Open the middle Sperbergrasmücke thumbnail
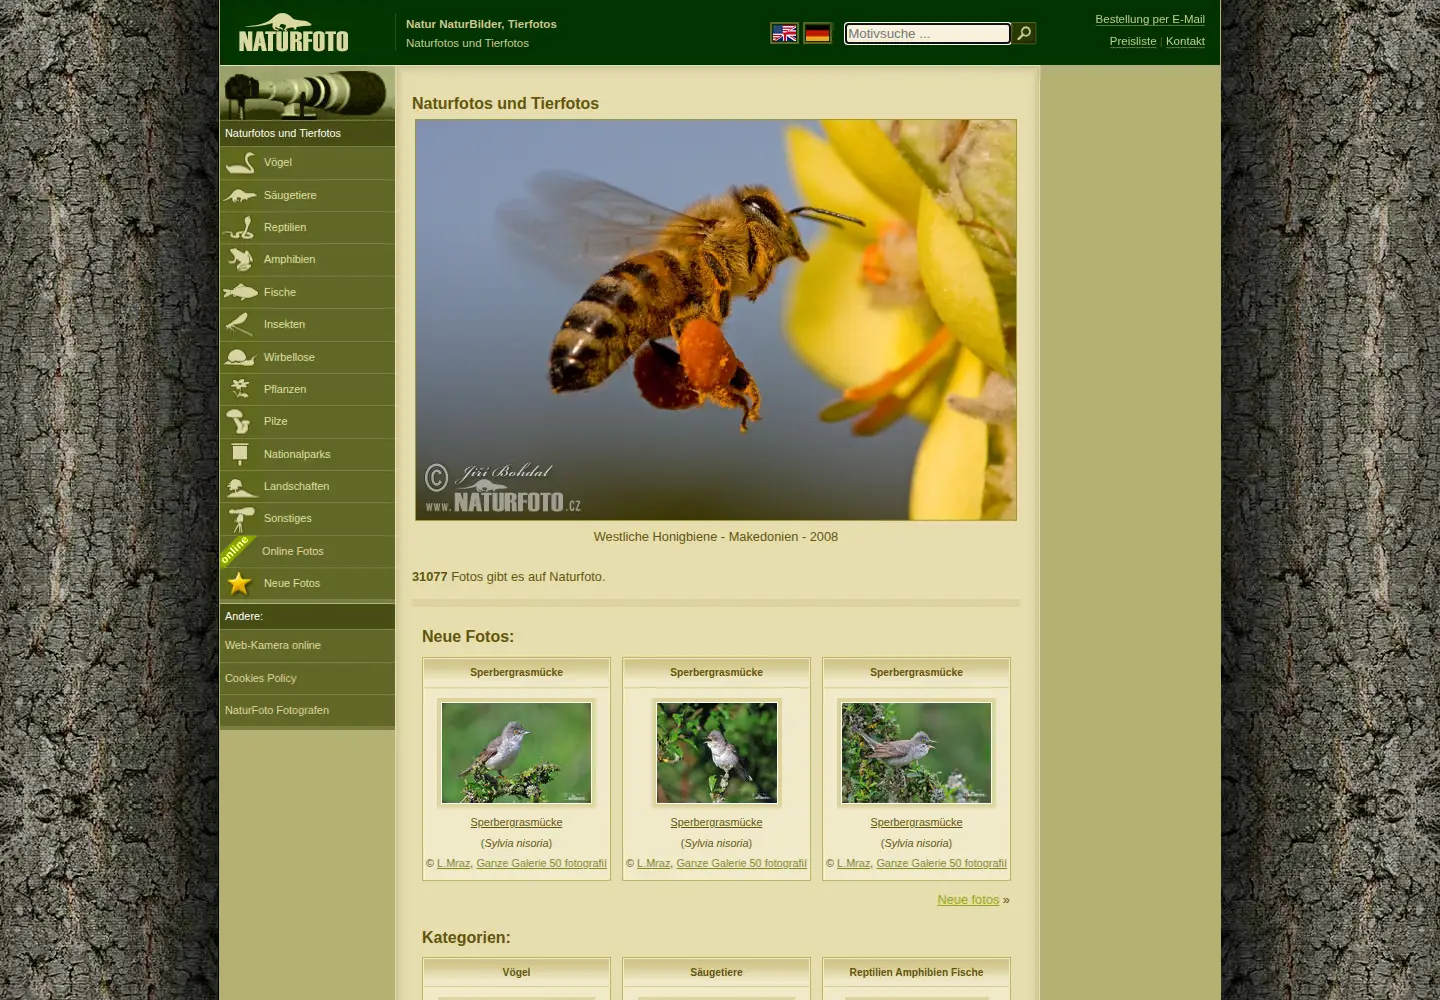Screen dimensions: 1440x1000 716,752
